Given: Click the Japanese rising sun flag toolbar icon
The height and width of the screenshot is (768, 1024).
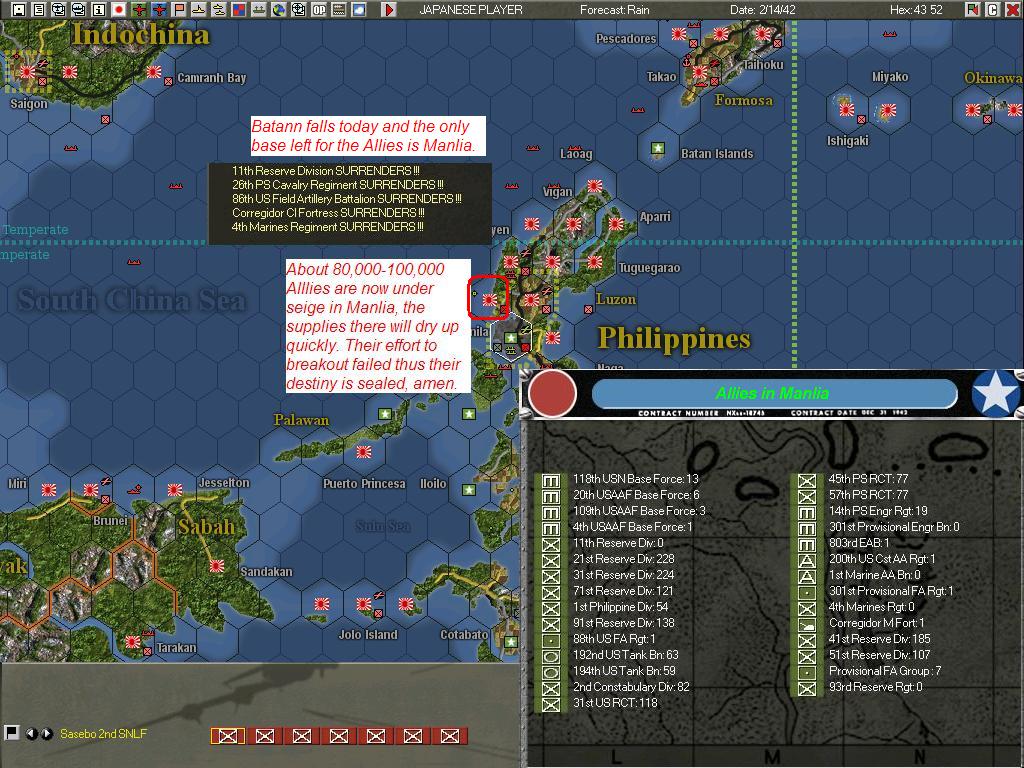Looking at the screenshot, I should (x=118, y=9).
